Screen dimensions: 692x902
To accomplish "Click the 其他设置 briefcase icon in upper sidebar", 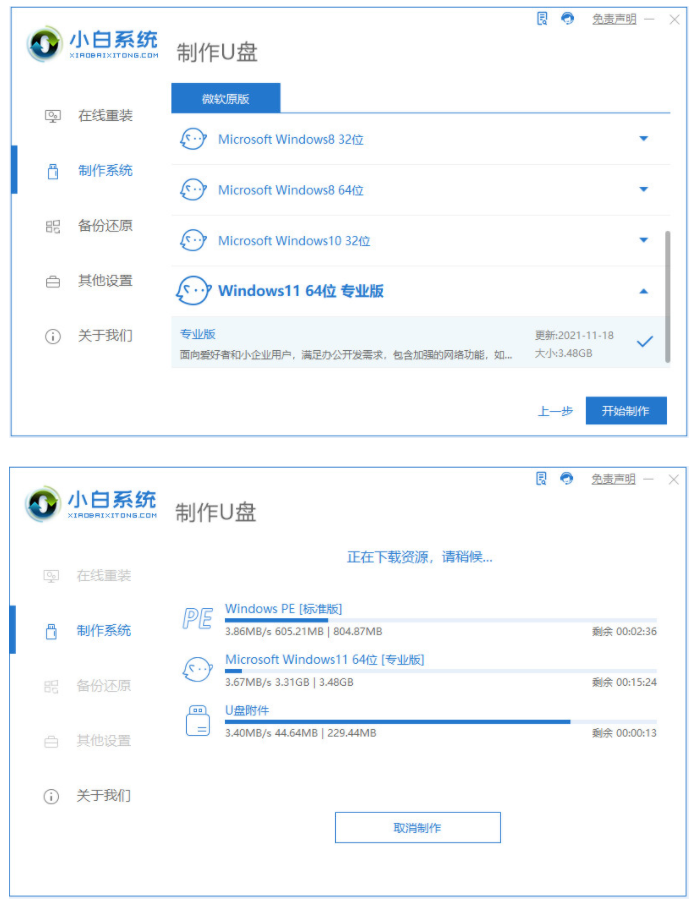I will (53, 281).
